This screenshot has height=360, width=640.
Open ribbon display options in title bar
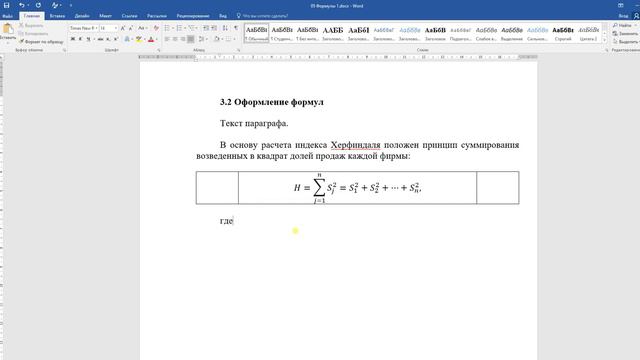[621, 5]
